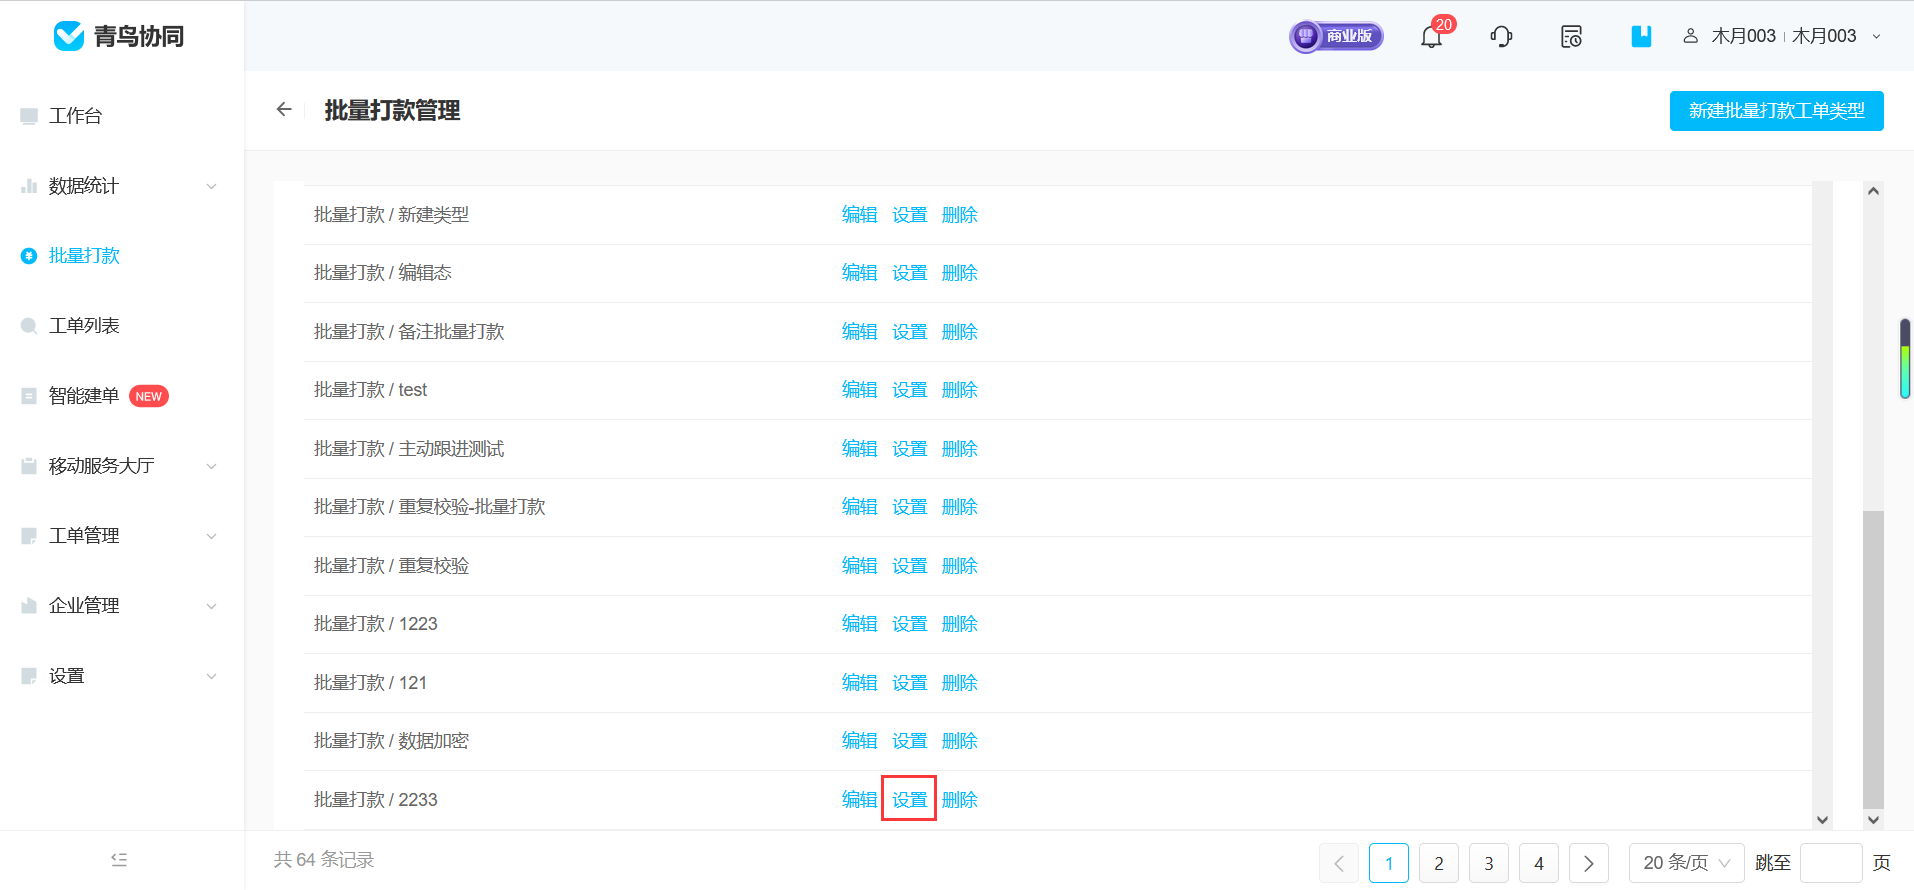
Task: Expand the 数据统计 menu chevron
Action: click(x=211, y=186)
